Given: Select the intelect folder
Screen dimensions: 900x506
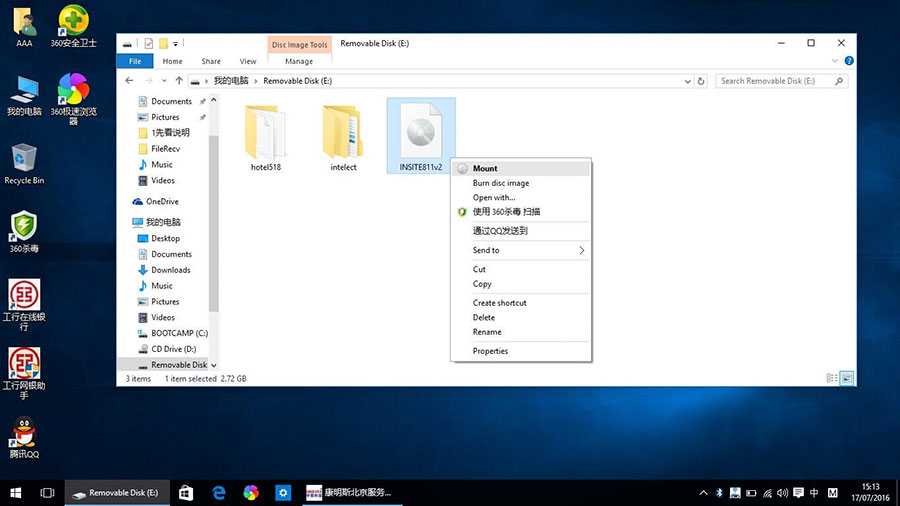Looking at the screenshot, I should pos(343,138).
